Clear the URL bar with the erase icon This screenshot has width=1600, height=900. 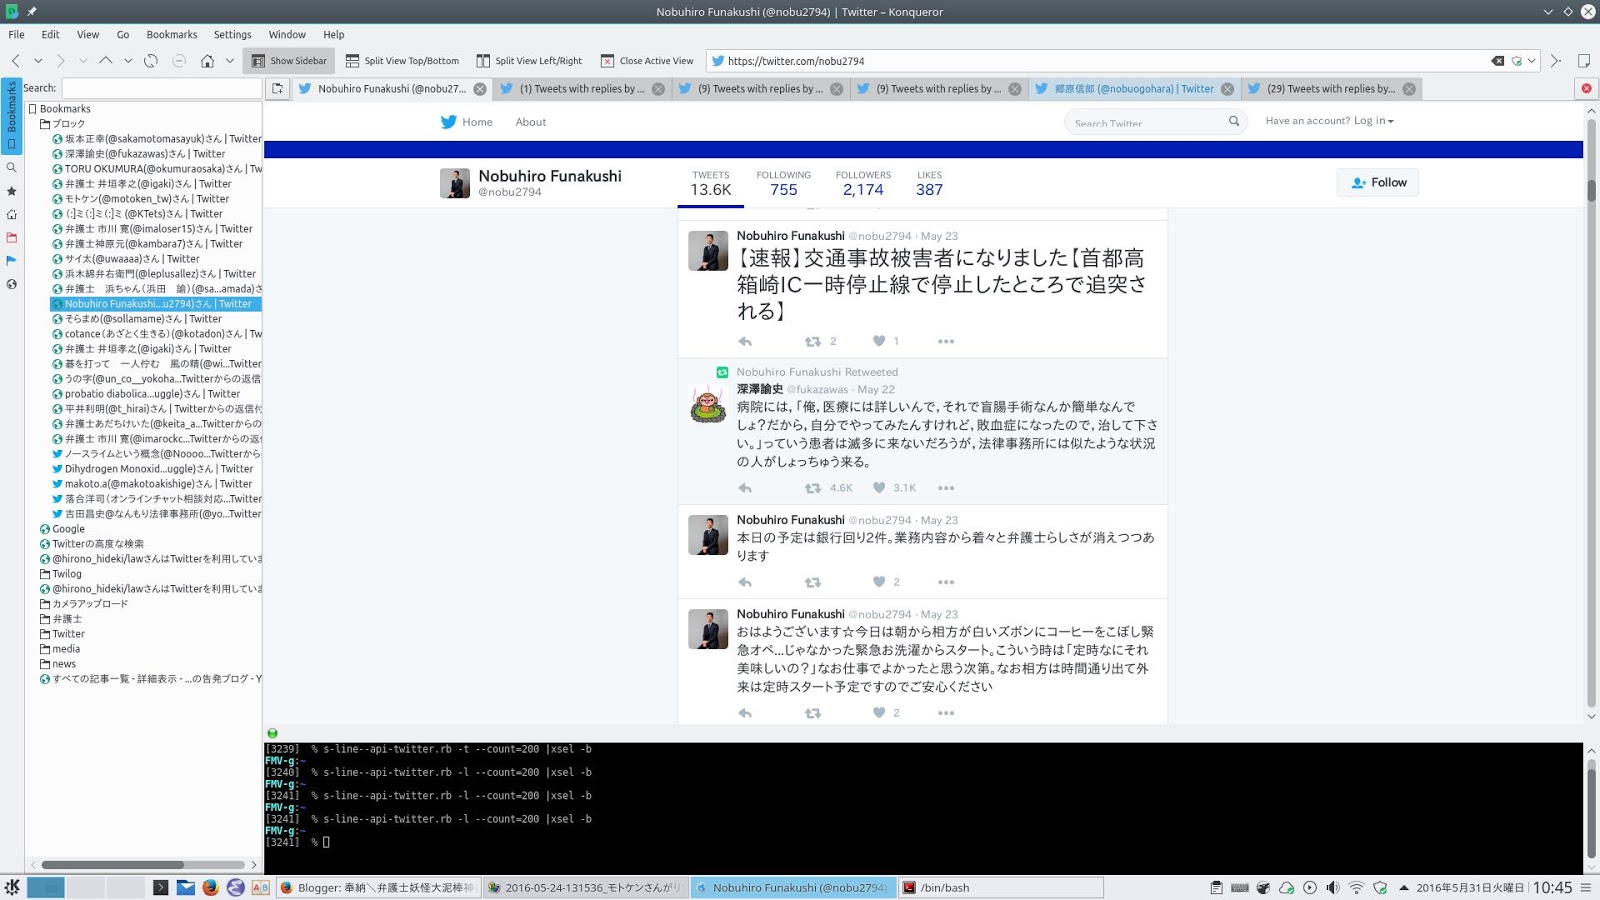[x=1497, y=61]
